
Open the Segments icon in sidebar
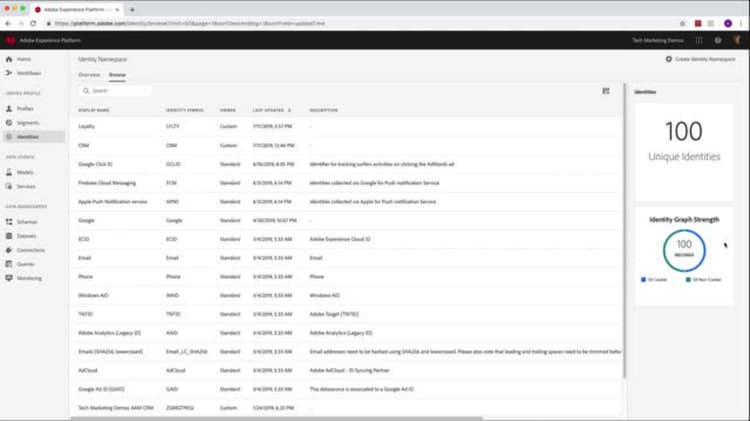[9, 123]
